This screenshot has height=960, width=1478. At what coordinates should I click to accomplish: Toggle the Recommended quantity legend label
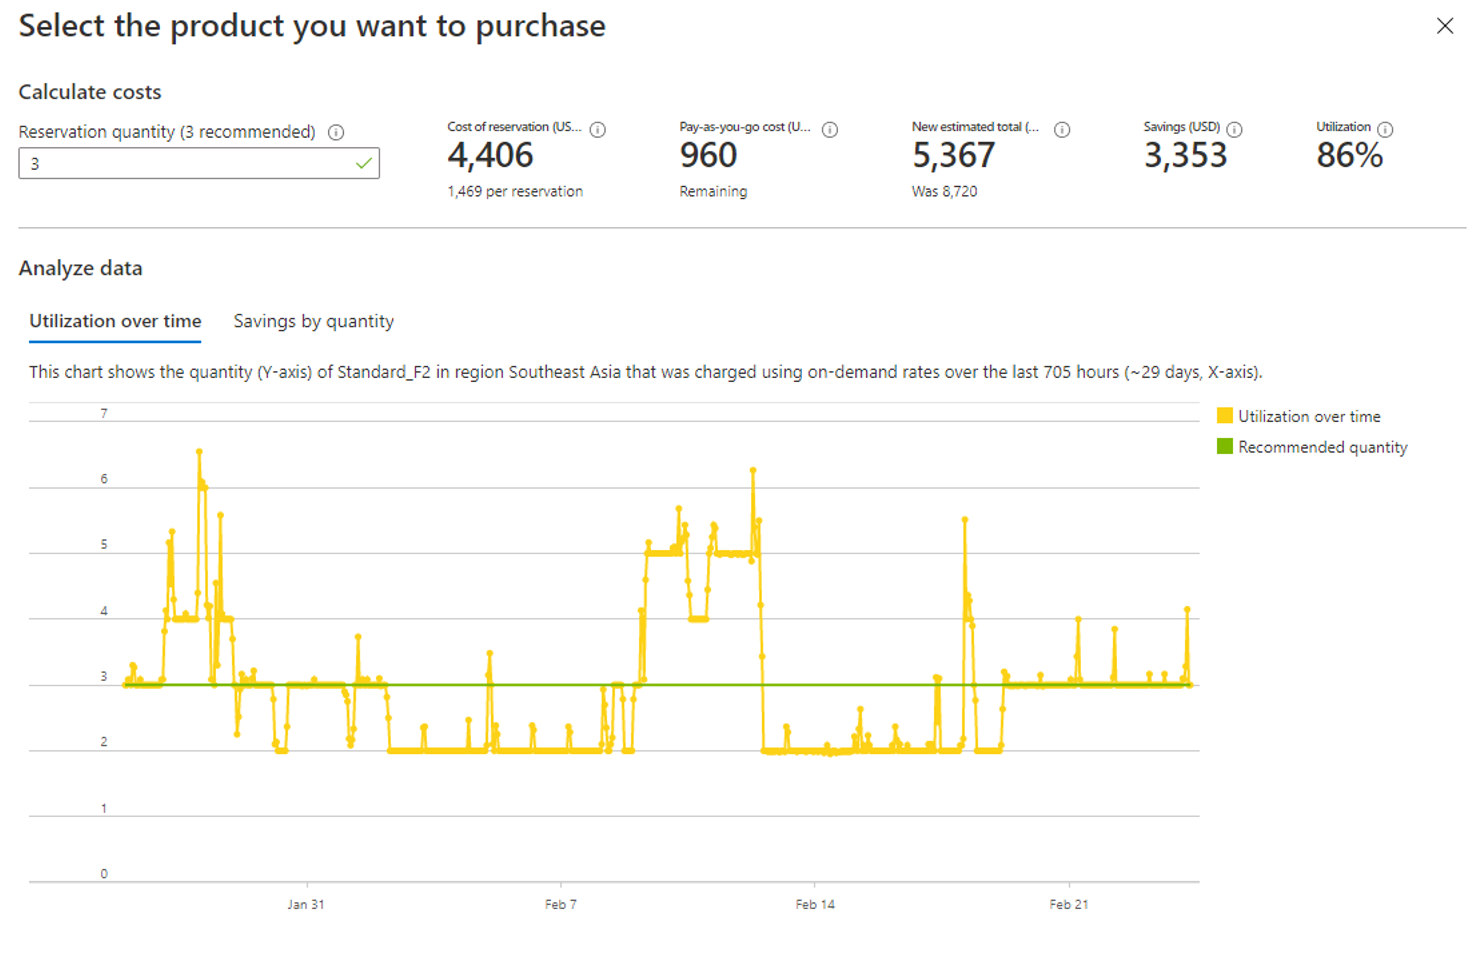pos(1322,447)
